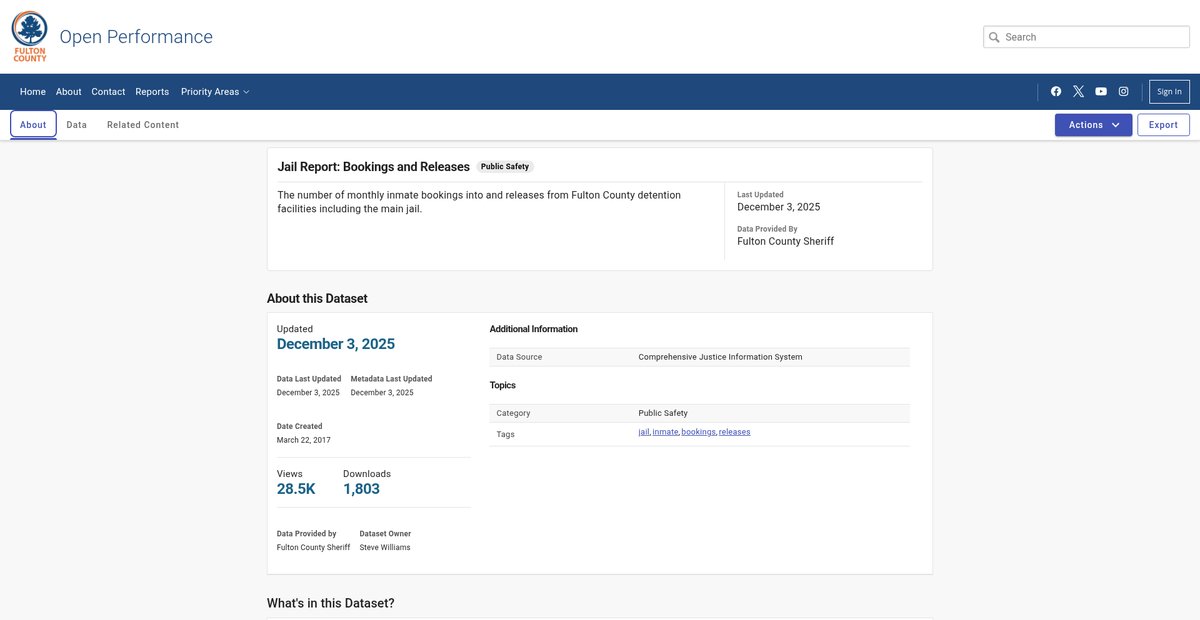The image size is (1200, 620).
Task: Open the Instagram icon
Action: coord(1123,92)
